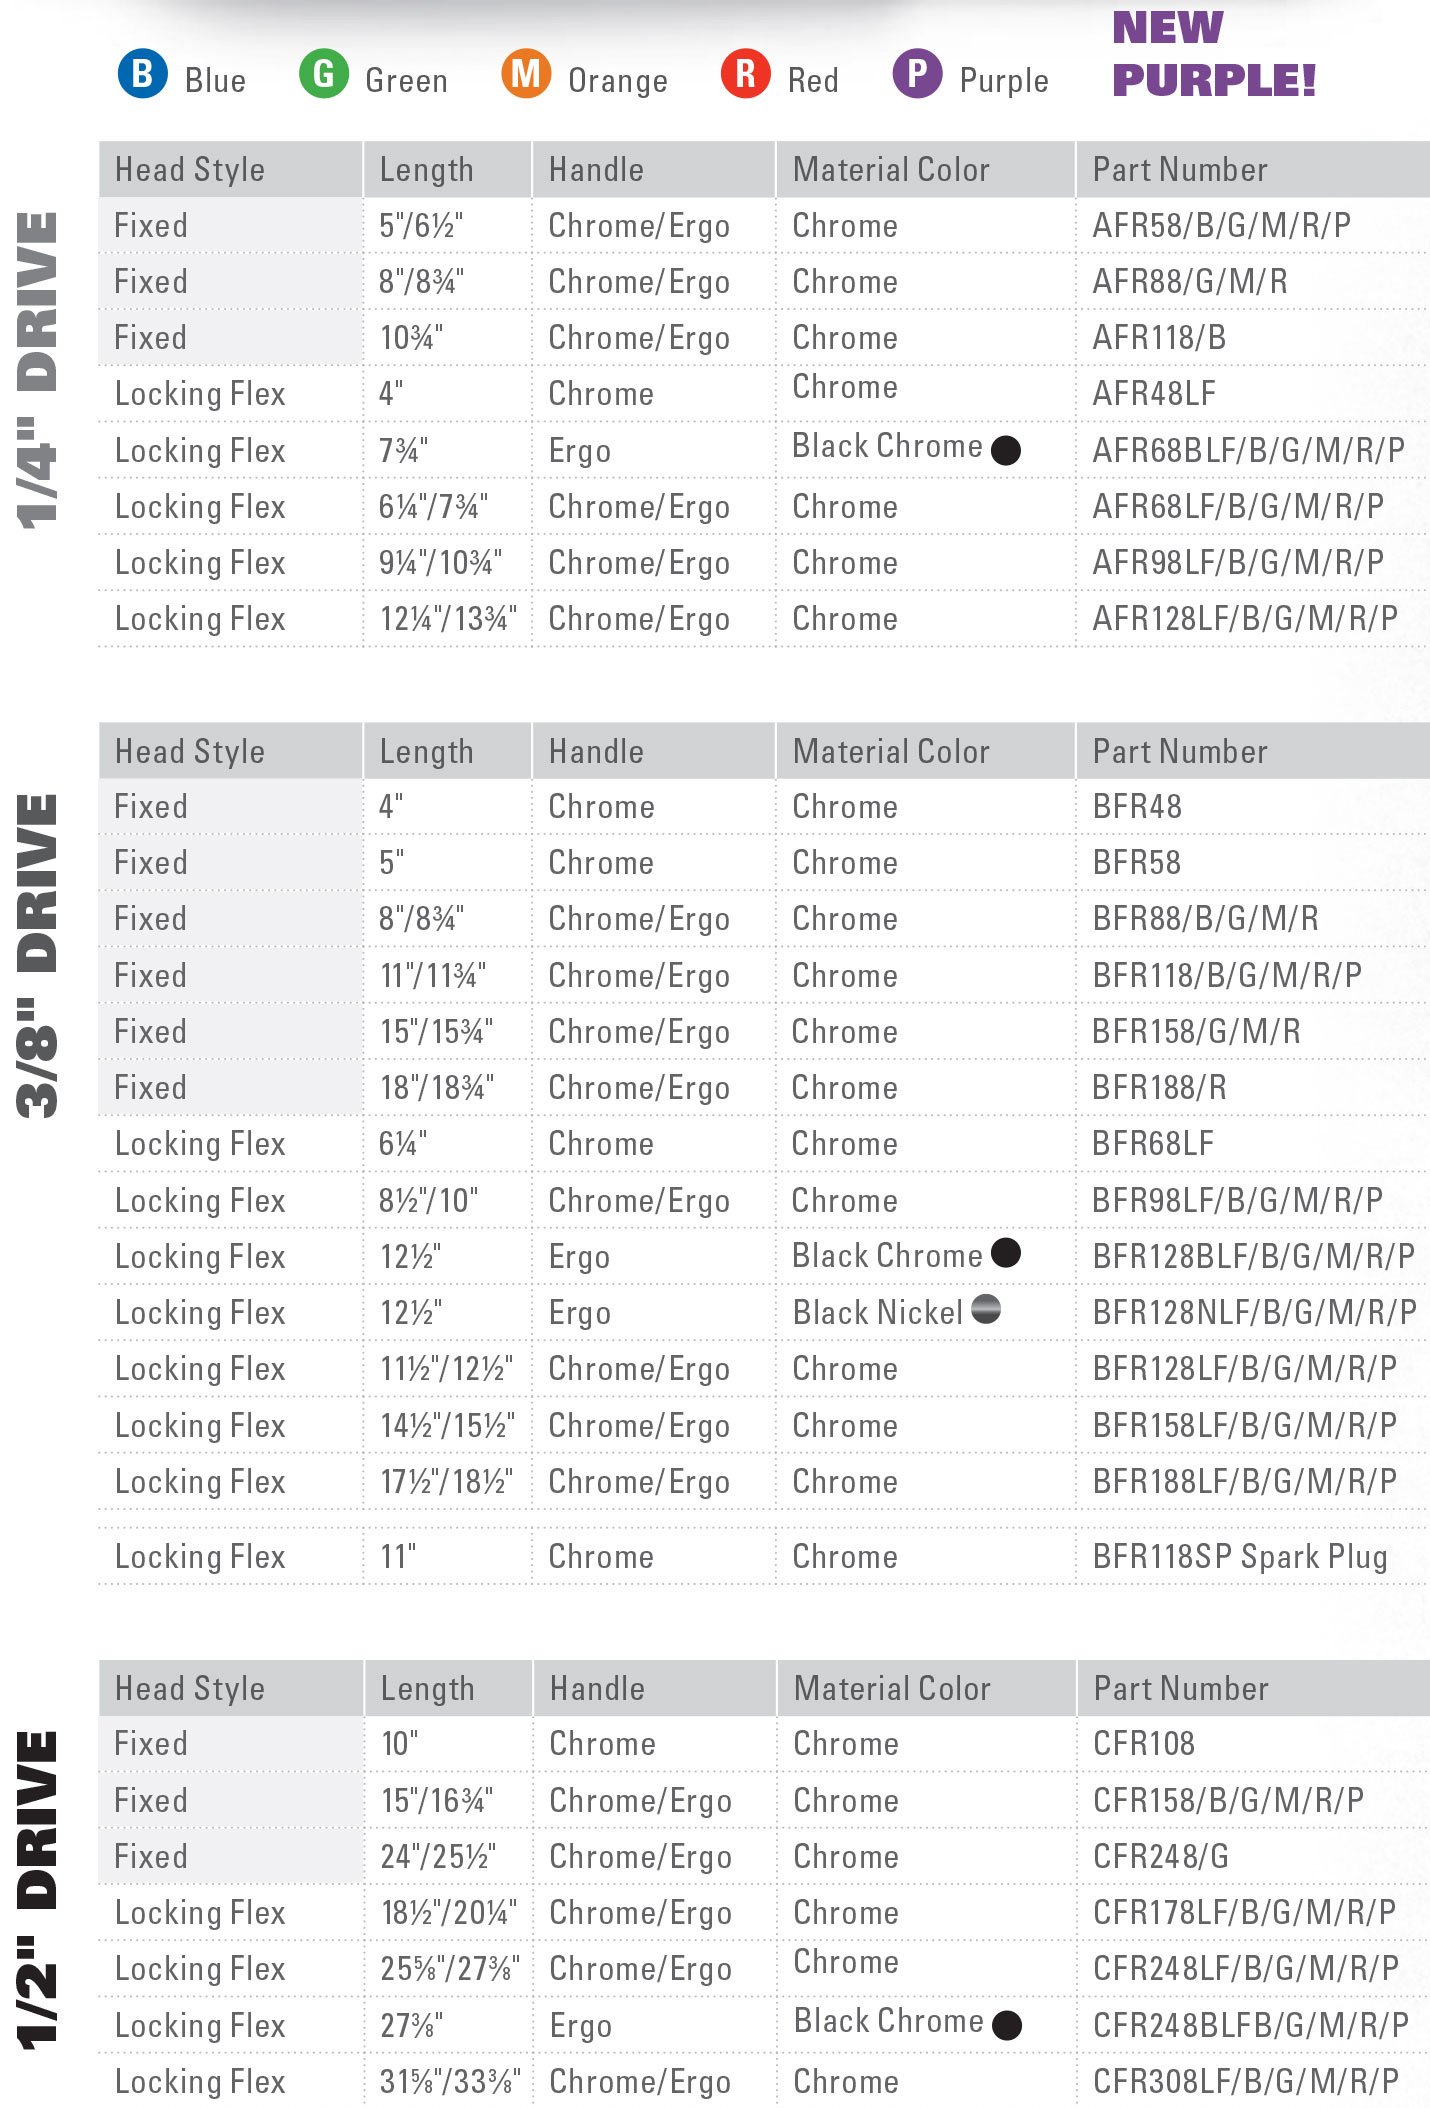Screen dimensions: 1430x2108
Task: Click Black Chrome dot in AFR68BLF row
Action: 1005,450
